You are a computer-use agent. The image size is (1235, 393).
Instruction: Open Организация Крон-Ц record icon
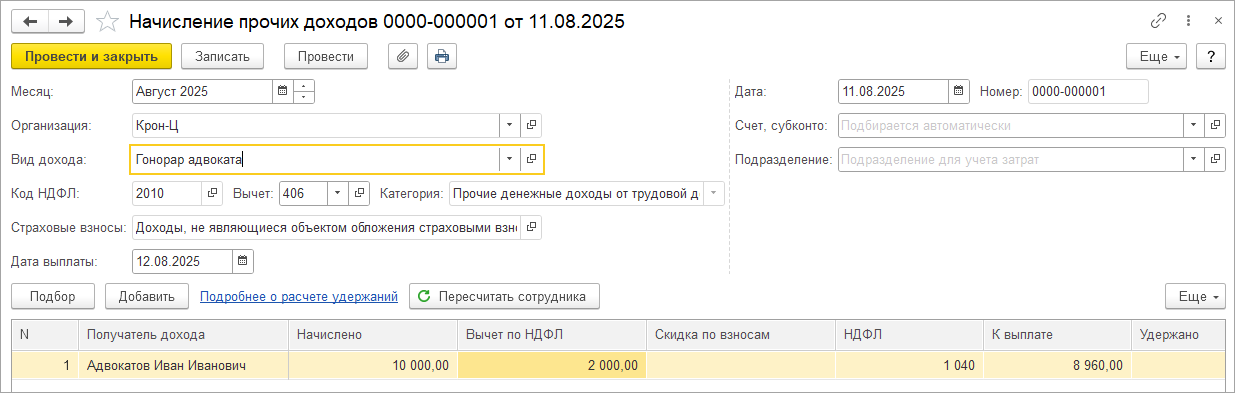(x=531, y=125)
